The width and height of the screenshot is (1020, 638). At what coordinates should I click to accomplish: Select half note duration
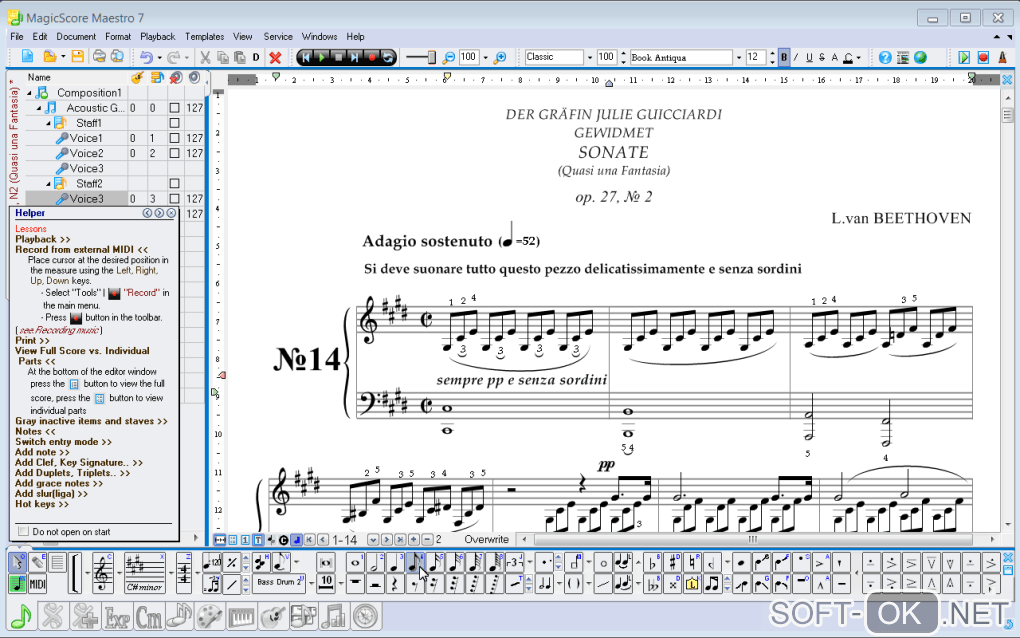tap(375, 563)
